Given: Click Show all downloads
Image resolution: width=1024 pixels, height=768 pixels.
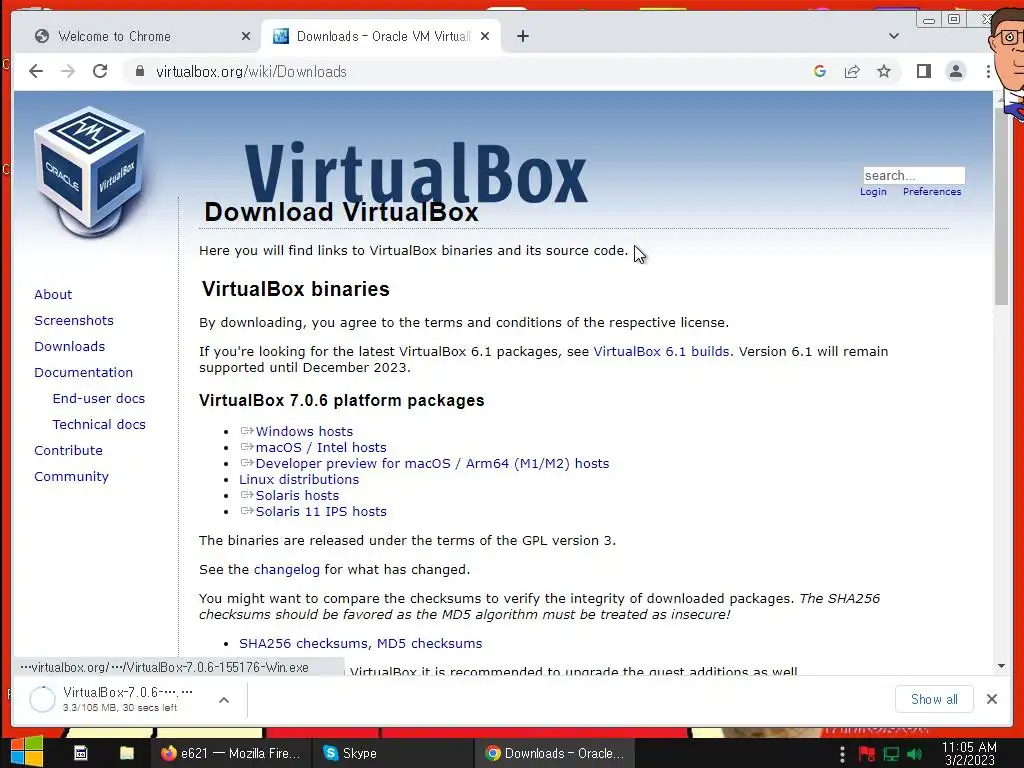Looking at the screenshot, I should pyautogui.click(x=934, y=699).
